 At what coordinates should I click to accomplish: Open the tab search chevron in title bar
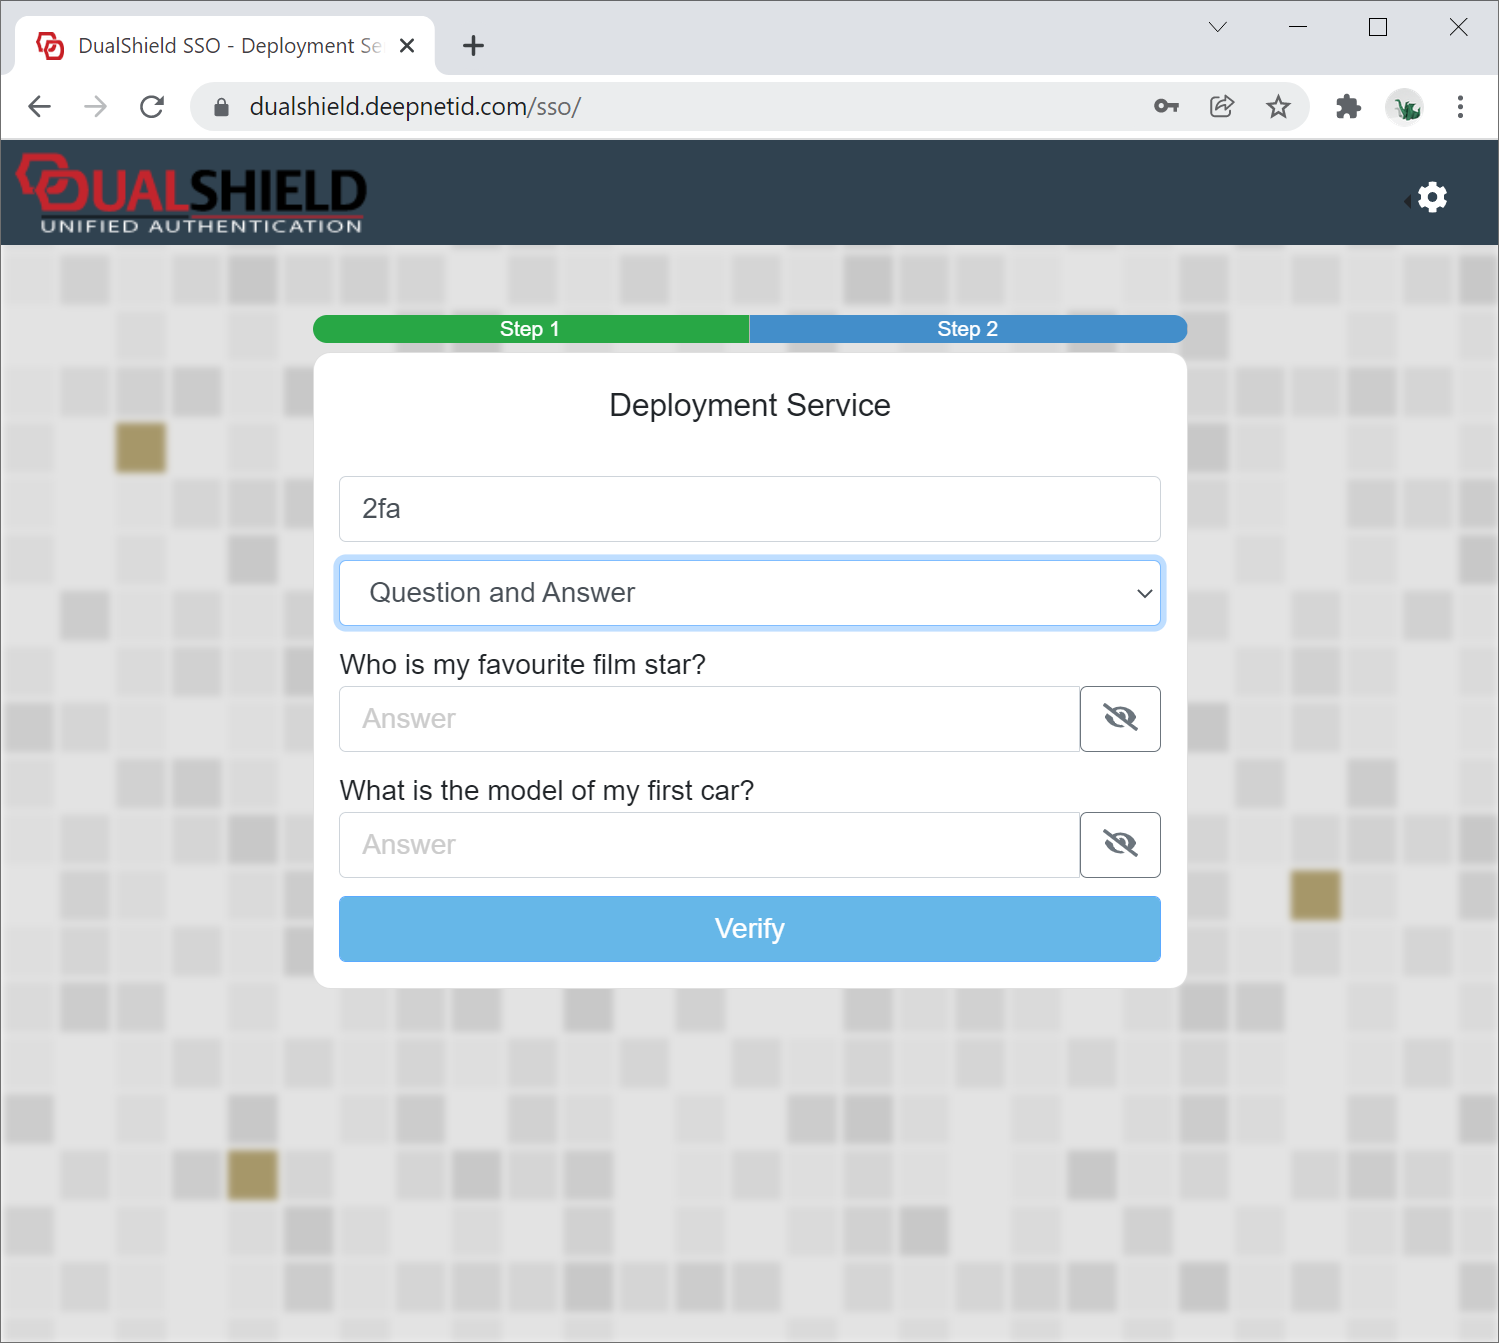(x=1217, y=27)
